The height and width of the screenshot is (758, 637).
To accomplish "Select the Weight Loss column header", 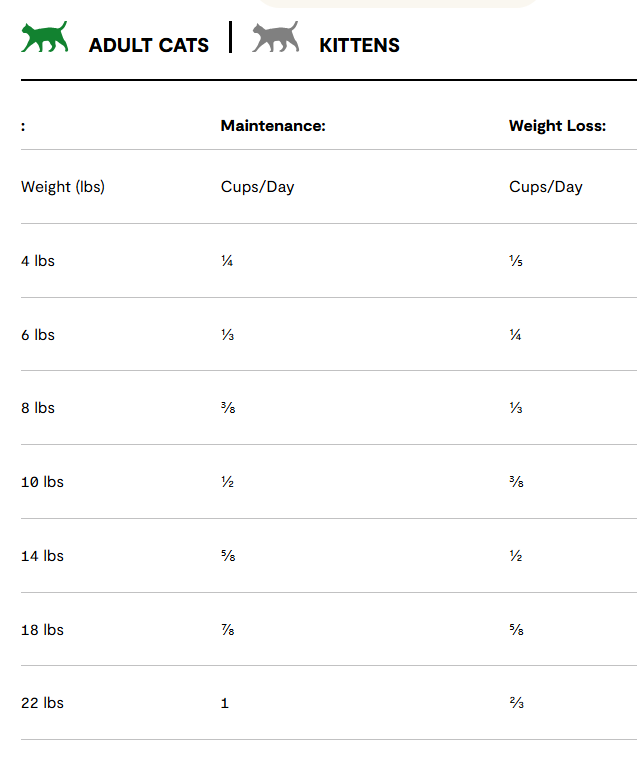I will coord(557,126).
